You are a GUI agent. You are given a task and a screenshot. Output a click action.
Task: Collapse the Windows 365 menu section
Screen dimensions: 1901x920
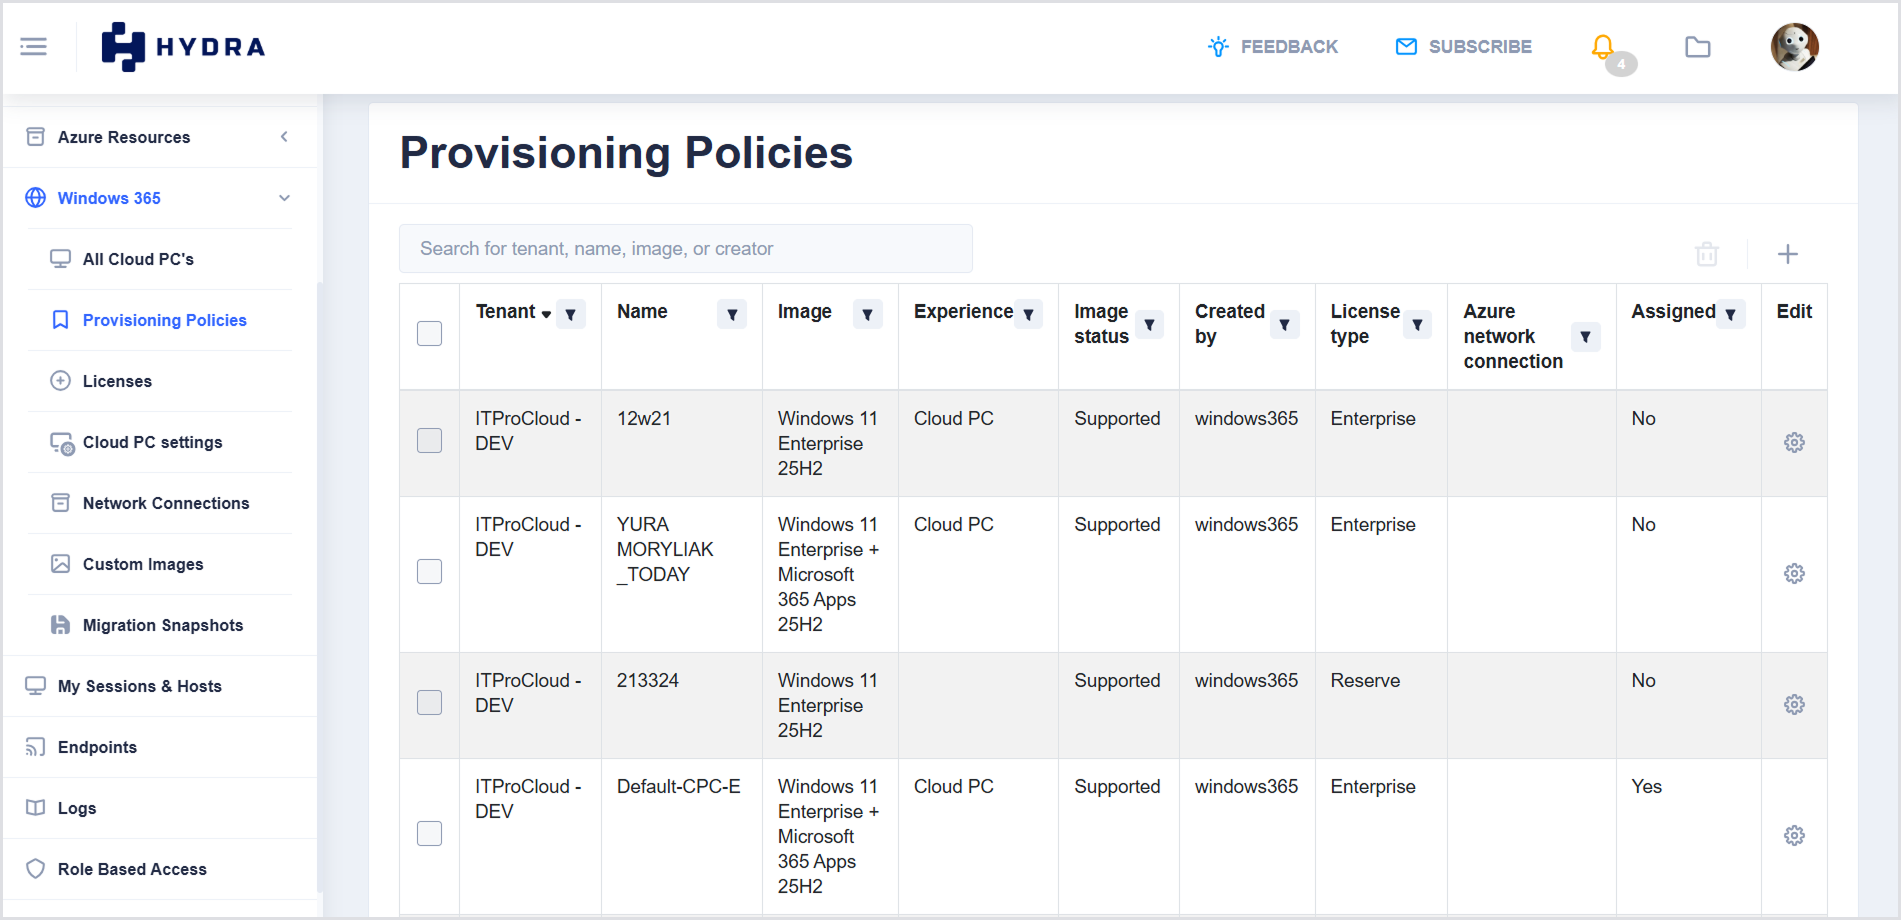pyautogui.click(x=160, y=198)
